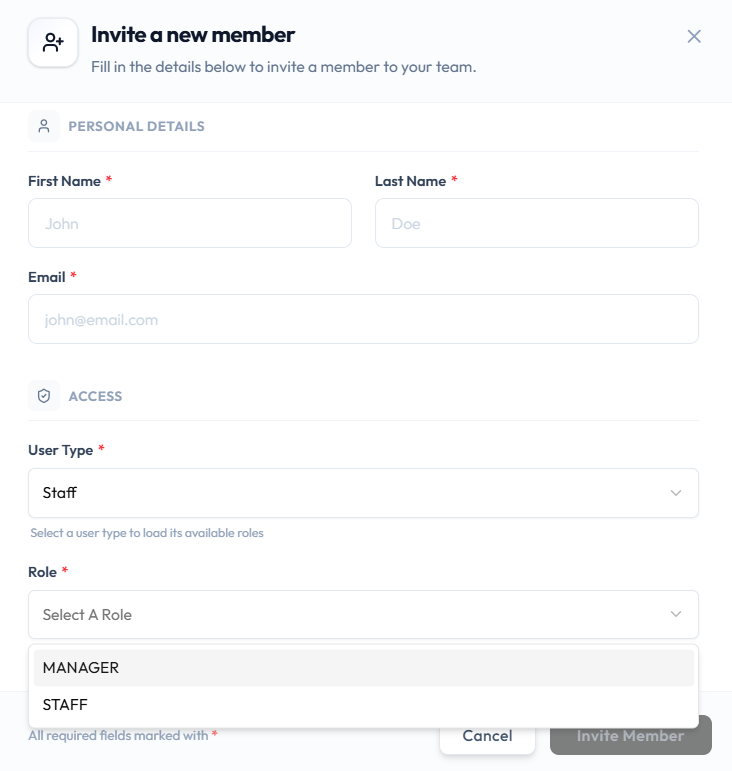Click the chevron in the User Type field
Viewport: 732px width, 771px height.
pyautogui.click(x=676, y=493)
